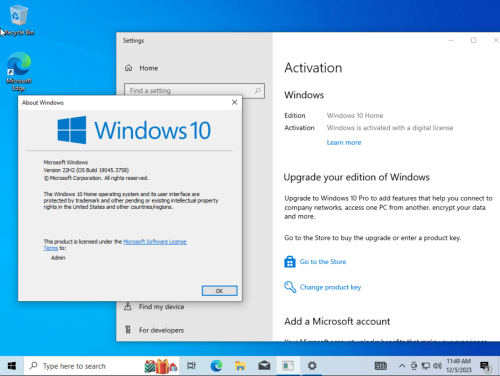Click the Activation page heading

click(x=313, y=68)
